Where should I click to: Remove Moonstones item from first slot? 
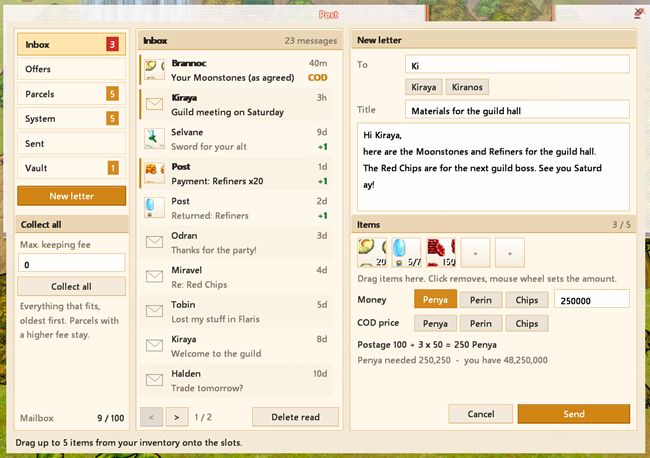click(372, 252)
